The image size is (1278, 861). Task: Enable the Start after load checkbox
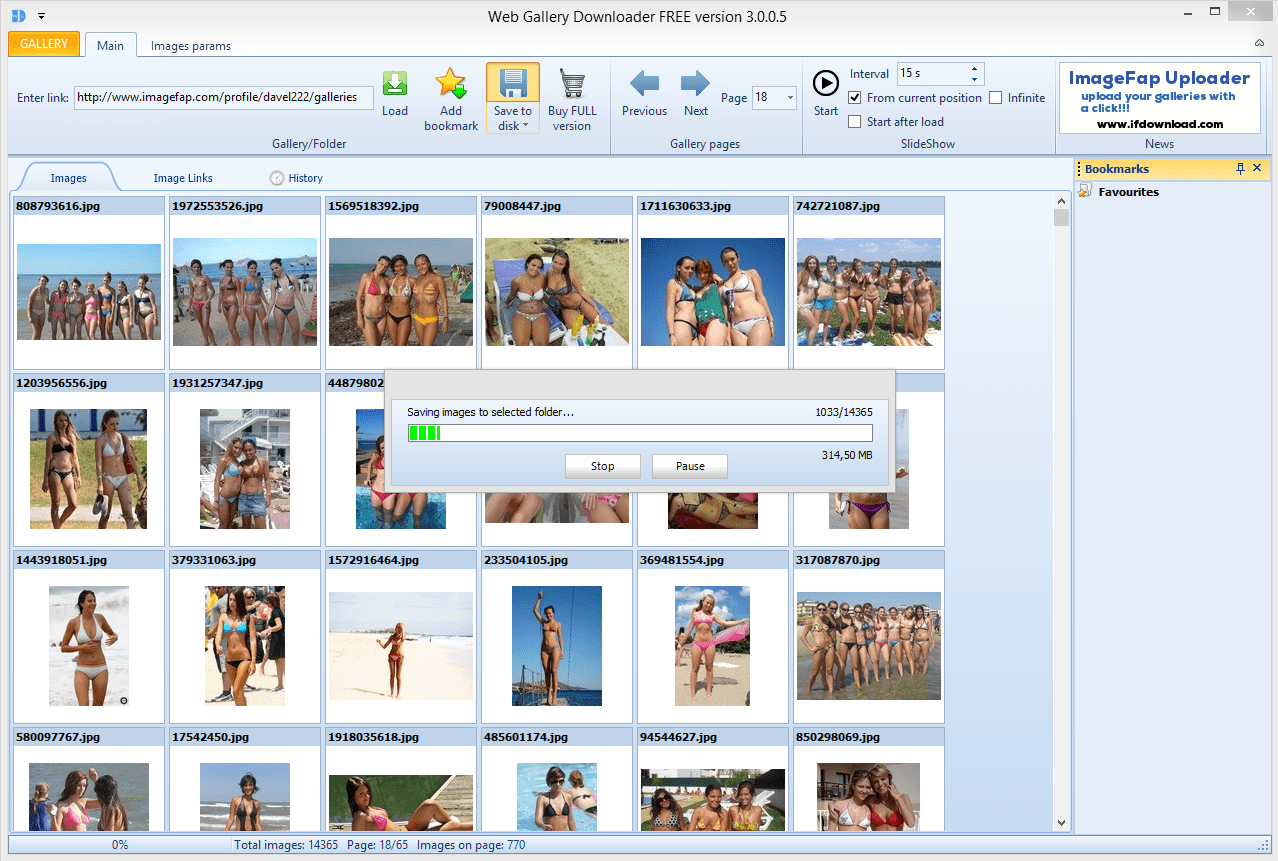pyautogui.click(x=855, y=122)
